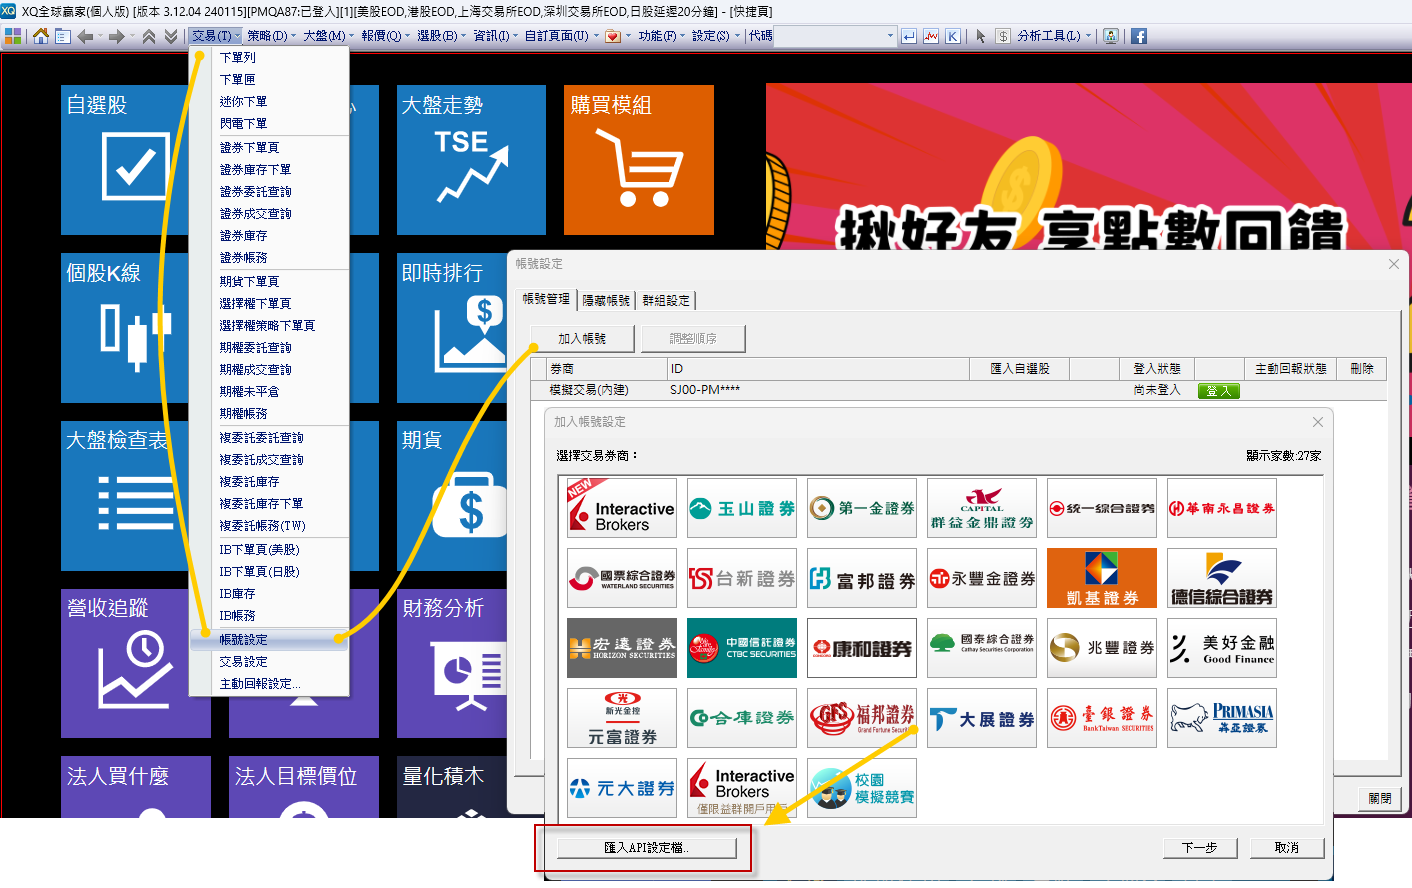The image size is (1412, 888).
Task: Click the 下一步 button
Action: pos(1200,848)
